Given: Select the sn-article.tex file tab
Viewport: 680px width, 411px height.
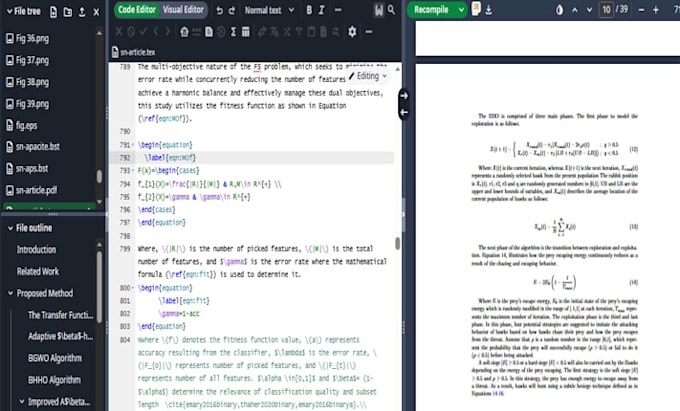Looking at the screenshot, I should click(134, 52).
